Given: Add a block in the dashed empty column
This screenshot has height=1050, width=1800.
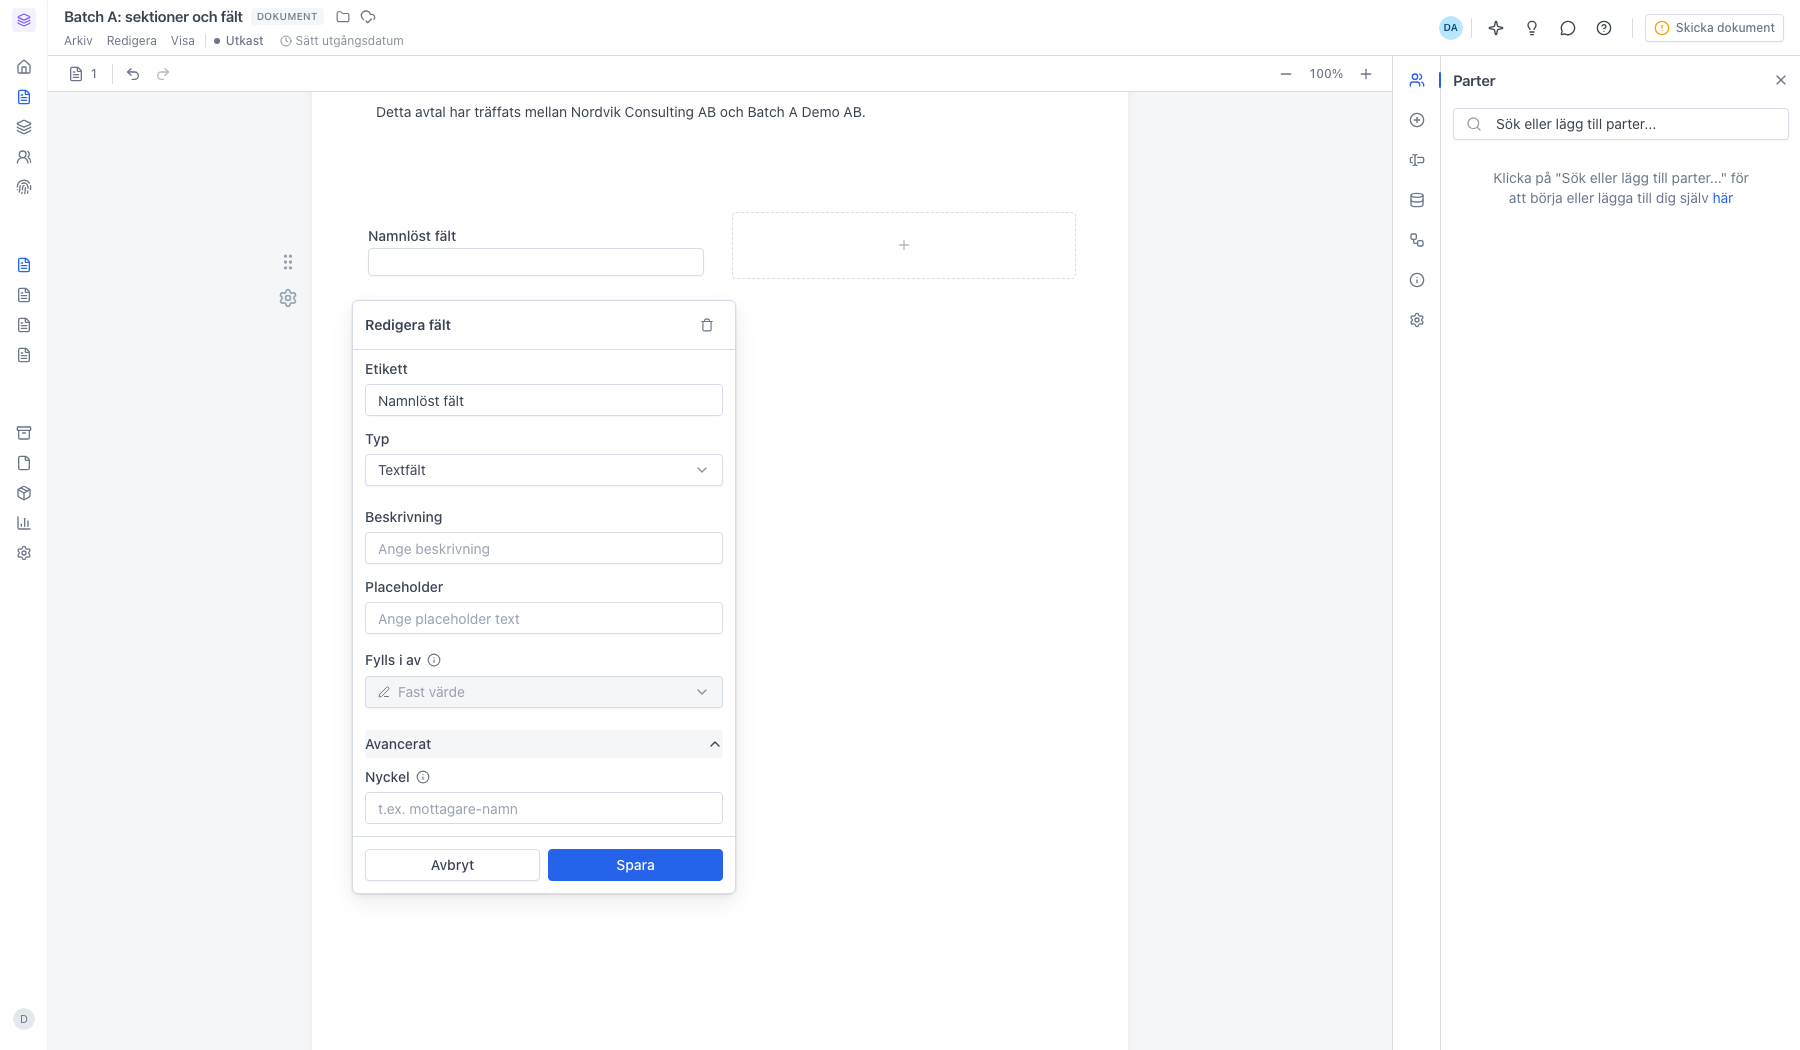Looking at the screenshot, I should [904, 245].
